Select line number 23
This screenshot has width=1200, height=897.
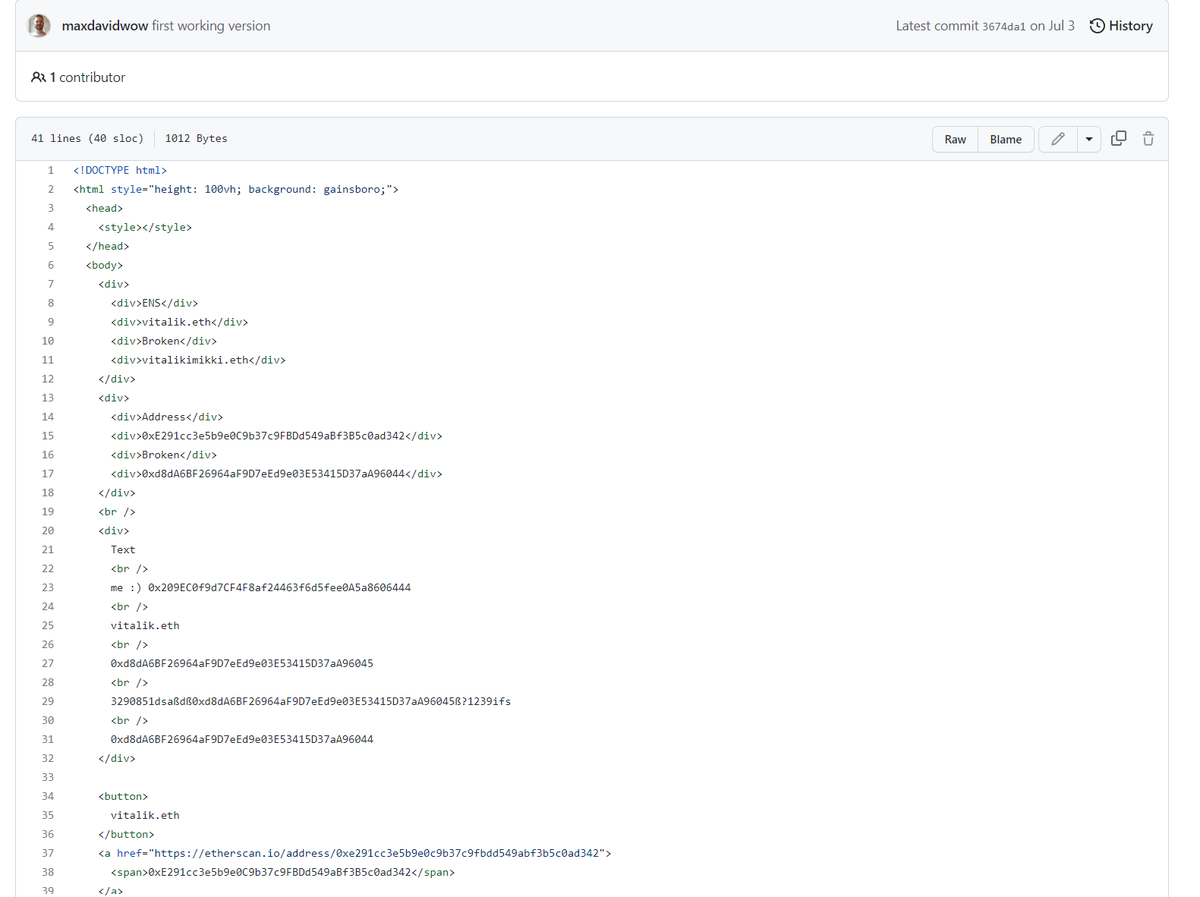point(47,587)
